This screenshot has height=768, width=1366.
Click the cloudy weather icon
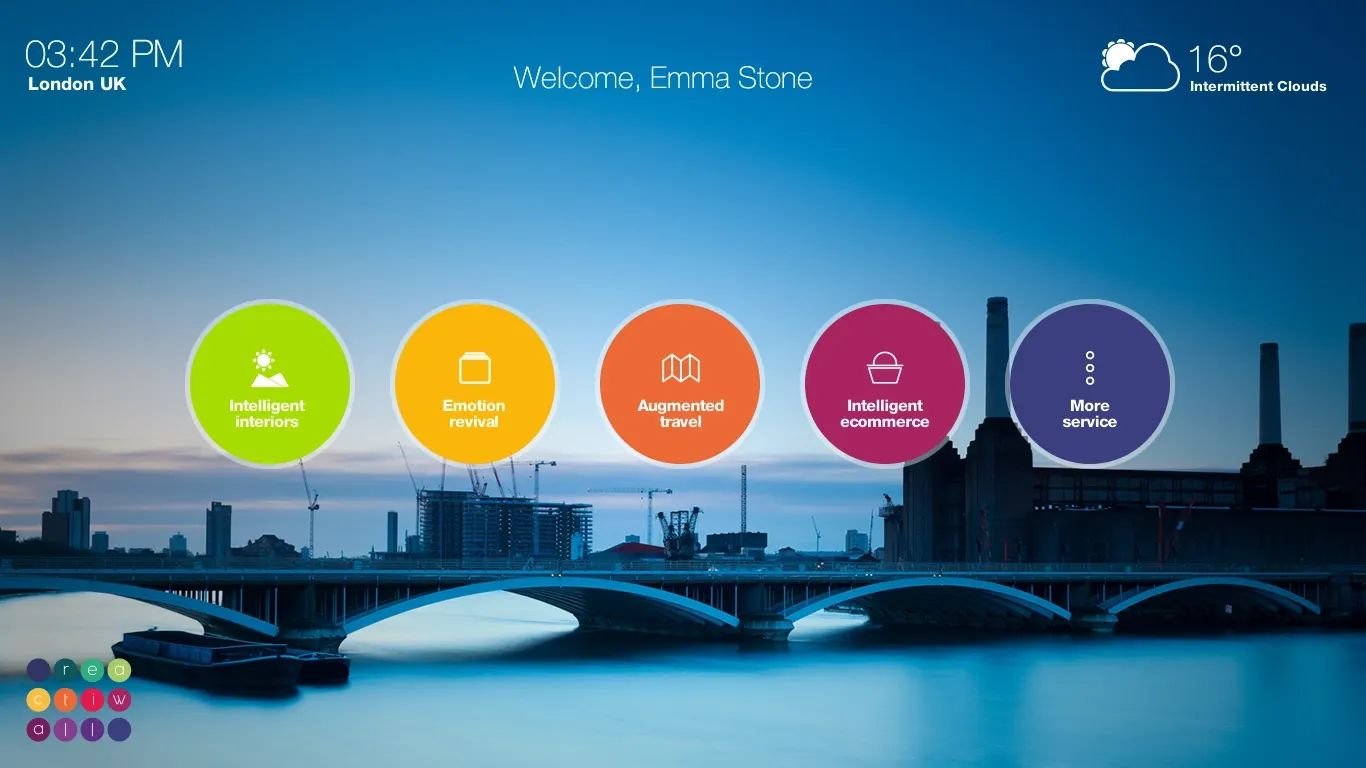(x=1140, y=66)
